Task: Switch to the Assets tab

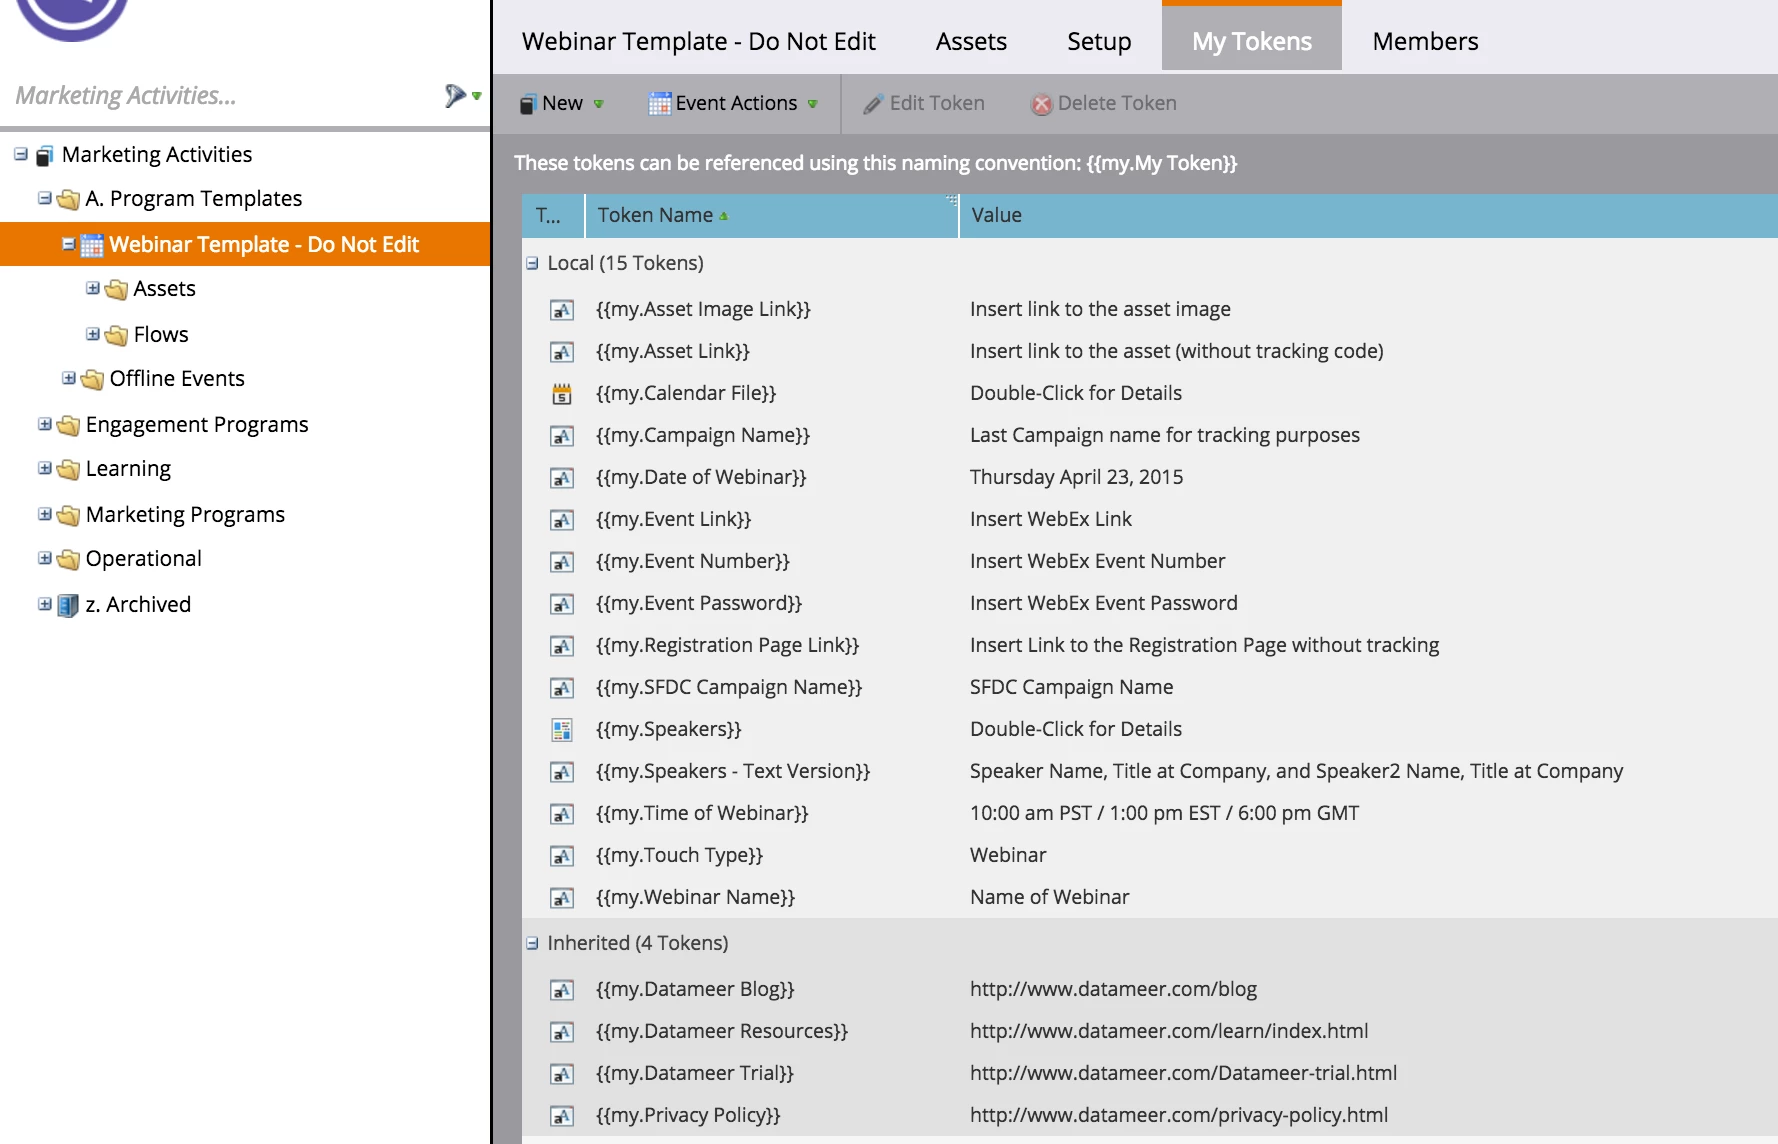Action: pyautogui.click(x=971, y=42)
